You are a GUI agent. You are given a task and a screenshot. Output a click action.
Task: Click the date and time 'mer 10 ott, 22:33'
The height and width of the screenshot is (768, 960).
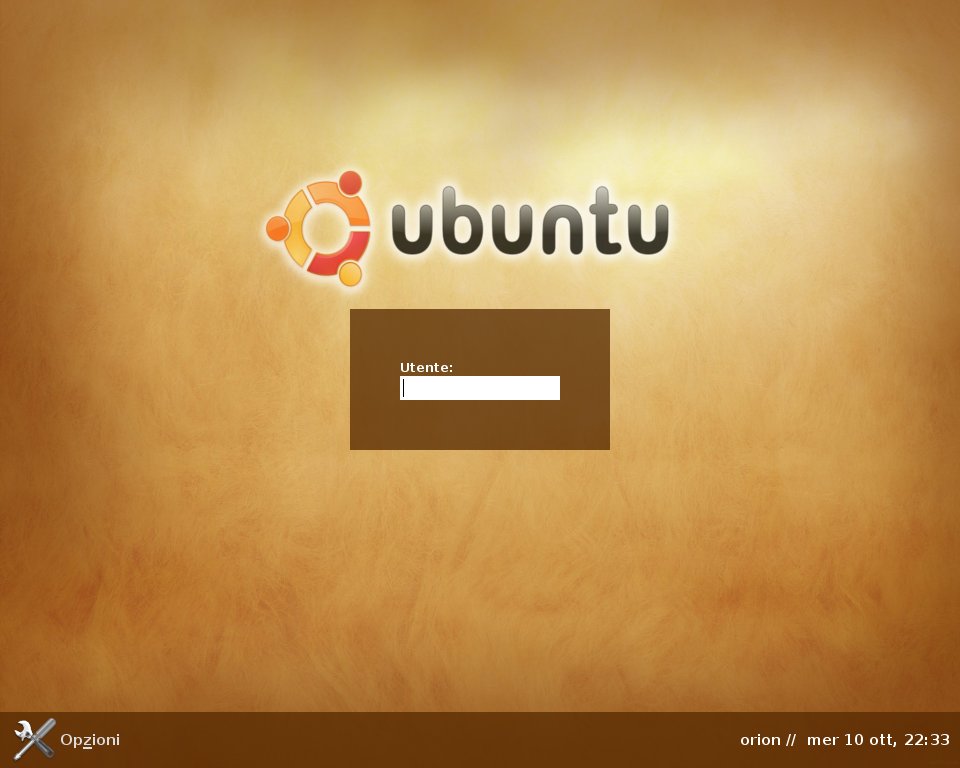pyautogui.click(x=878, y=740)
